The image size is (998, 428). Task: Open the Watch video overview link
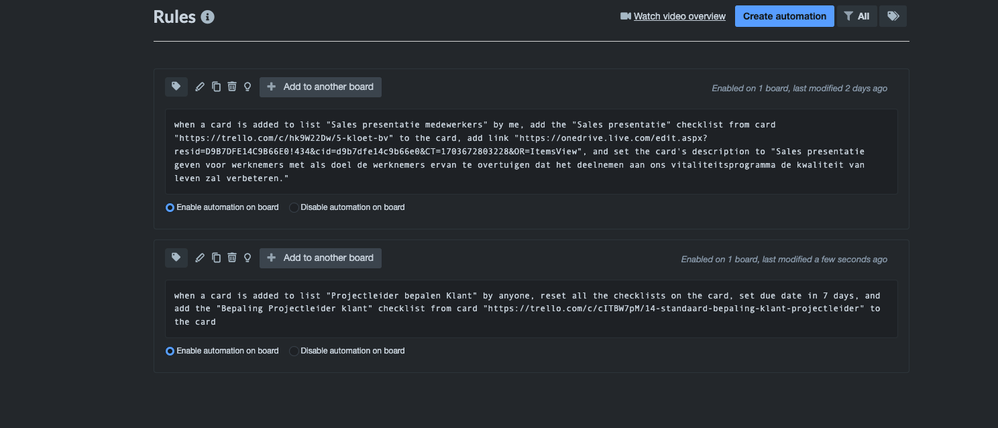click(679, 16)
